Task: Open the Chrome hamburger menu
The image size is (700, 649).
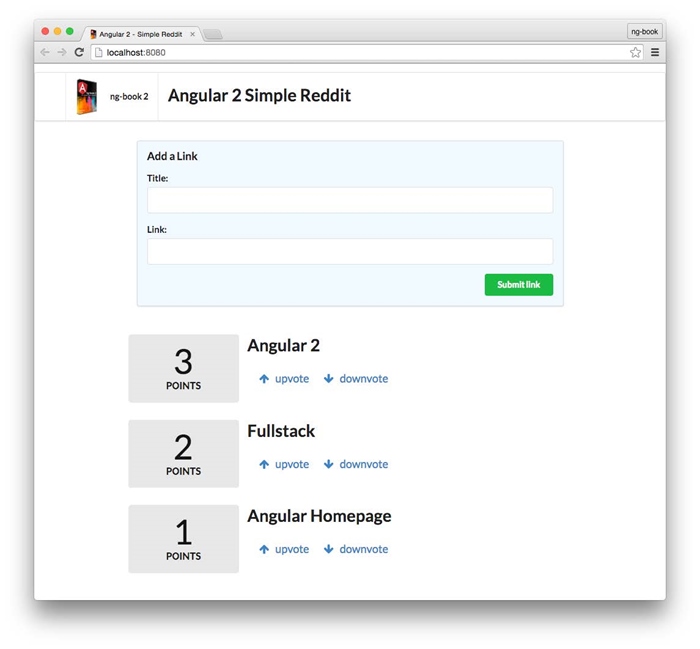Action: pos(655,52)
